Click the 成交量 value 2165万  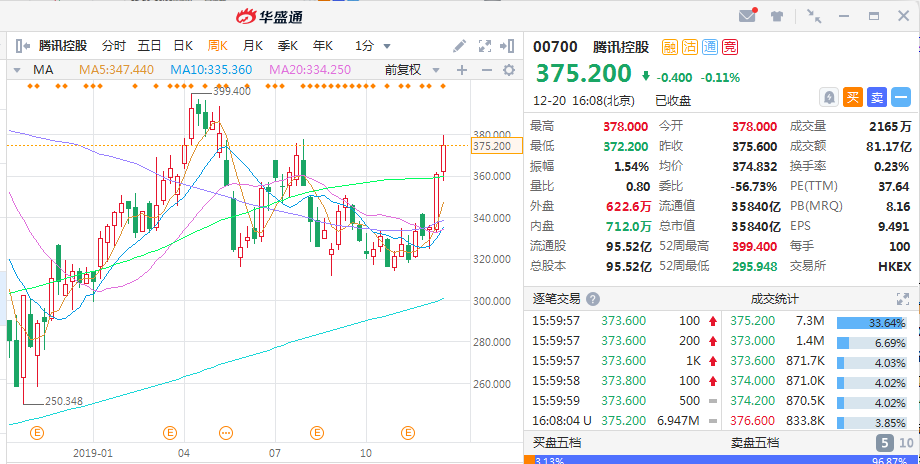pos(890,127)
